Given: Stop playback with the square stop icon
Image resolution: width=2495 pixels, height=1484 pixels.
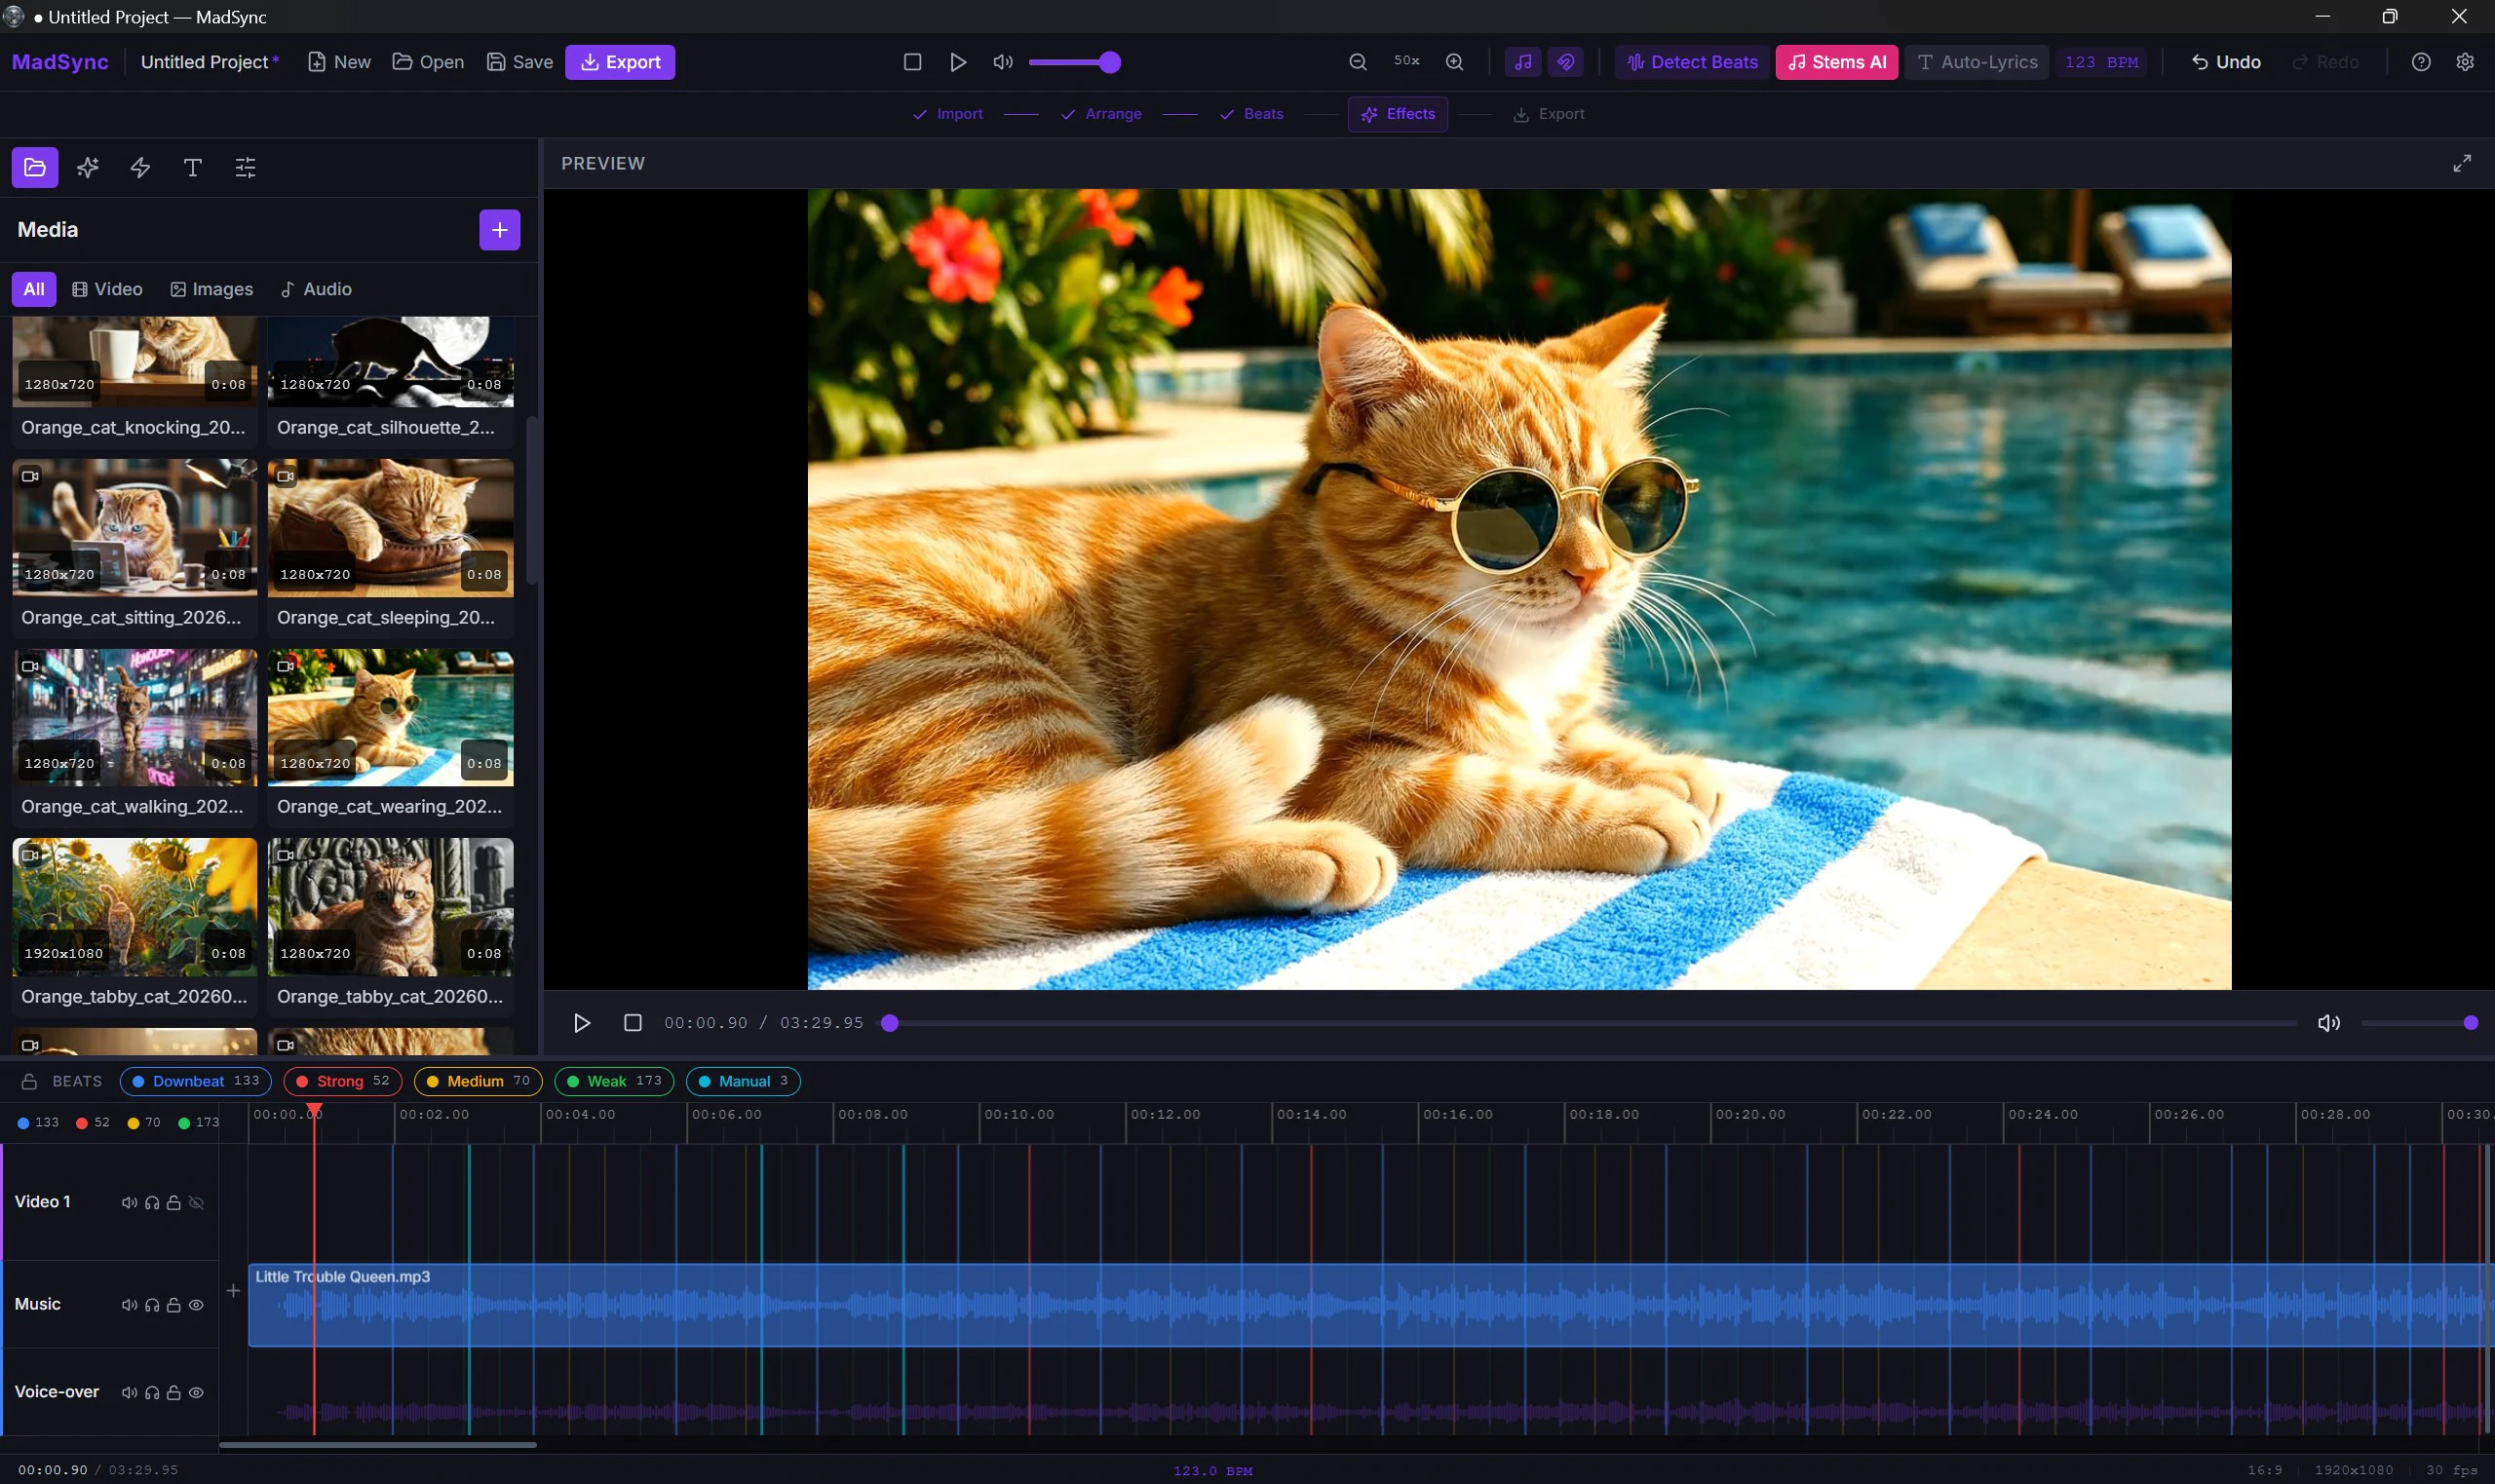Looking at the screenshot, I should [x=912, y=62].
